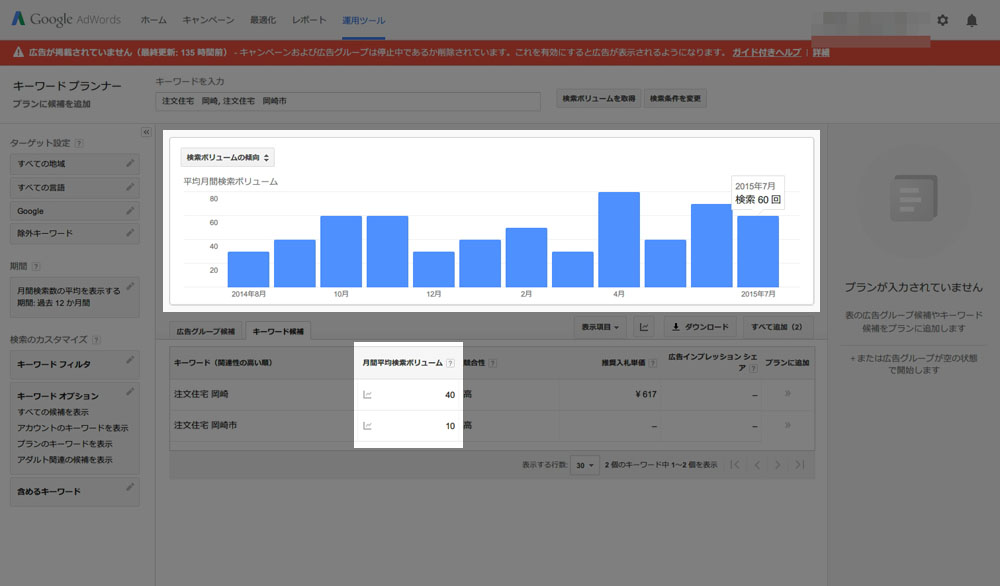
Task: Show trend chart icon for 注文住宅 岡崎市
Action: (x=367, y=425)
